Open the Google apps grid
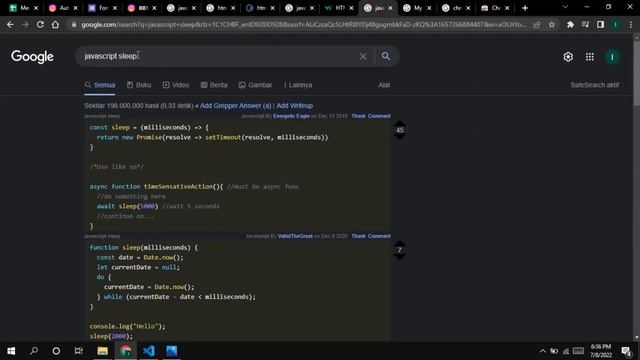 pos(590,57)
